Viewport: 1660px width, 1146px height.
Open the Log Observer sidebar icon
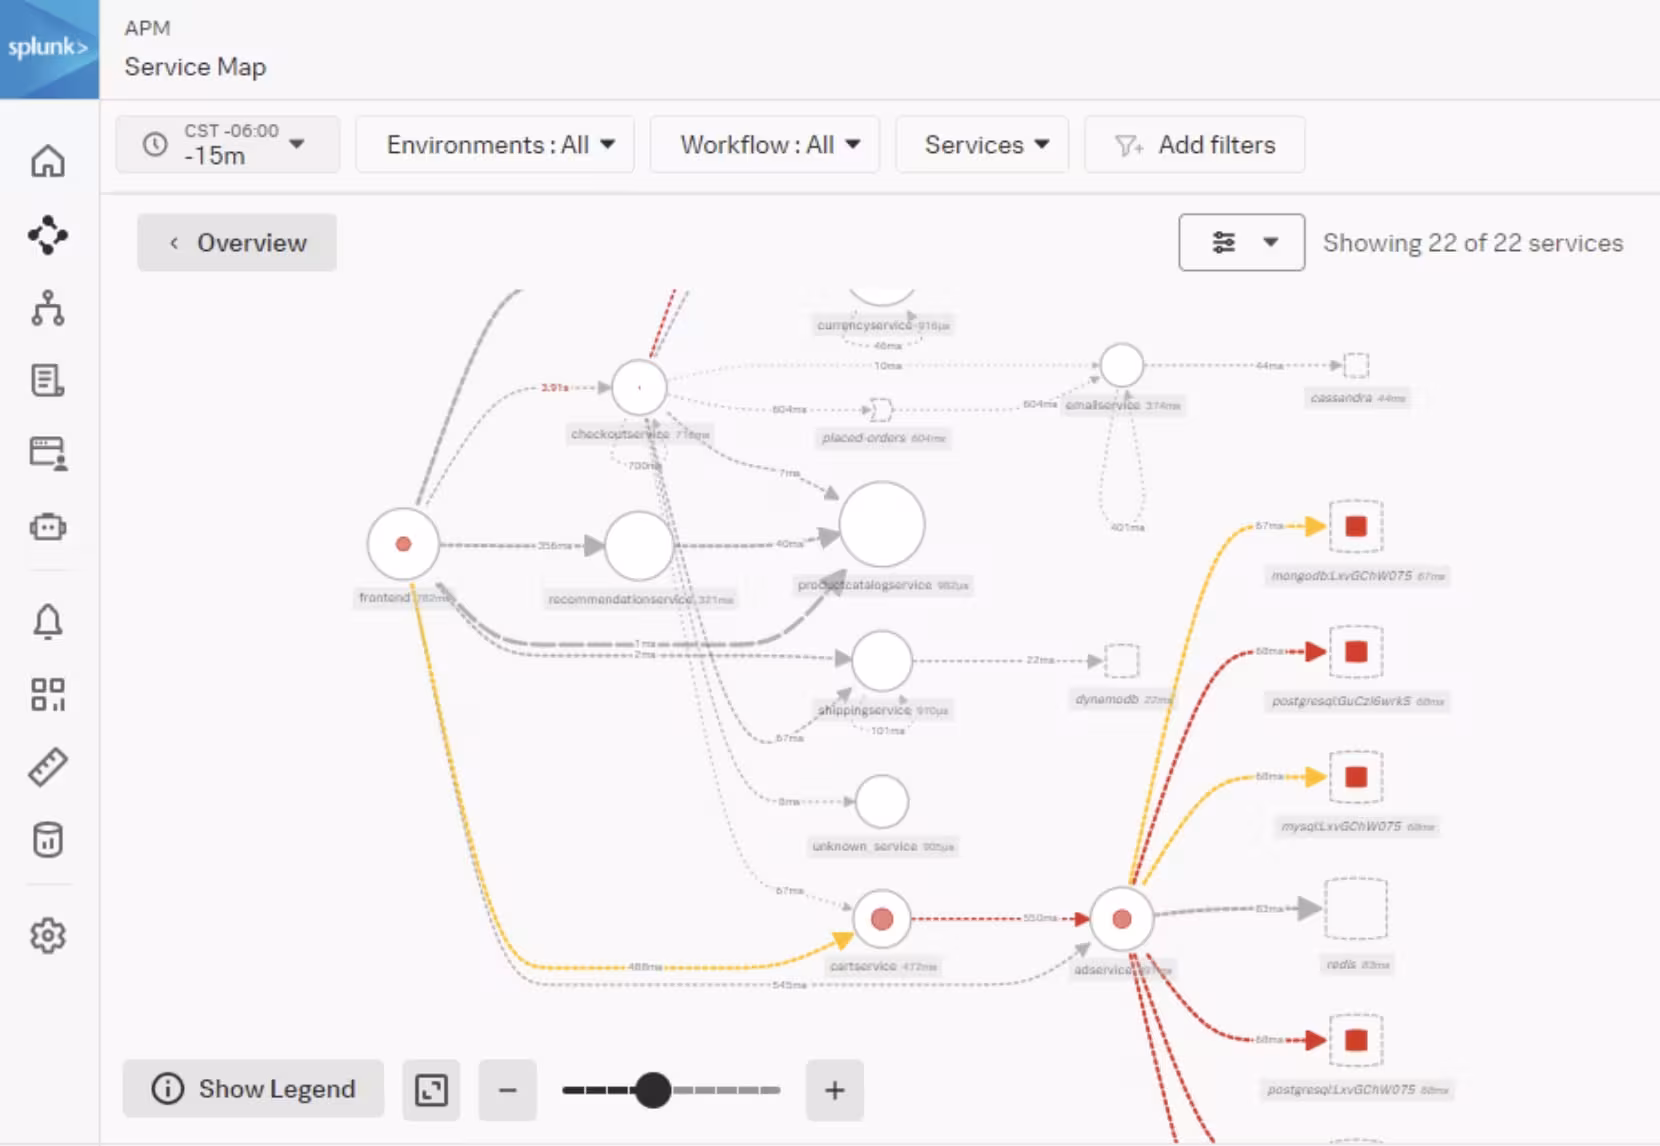(47, 381)
